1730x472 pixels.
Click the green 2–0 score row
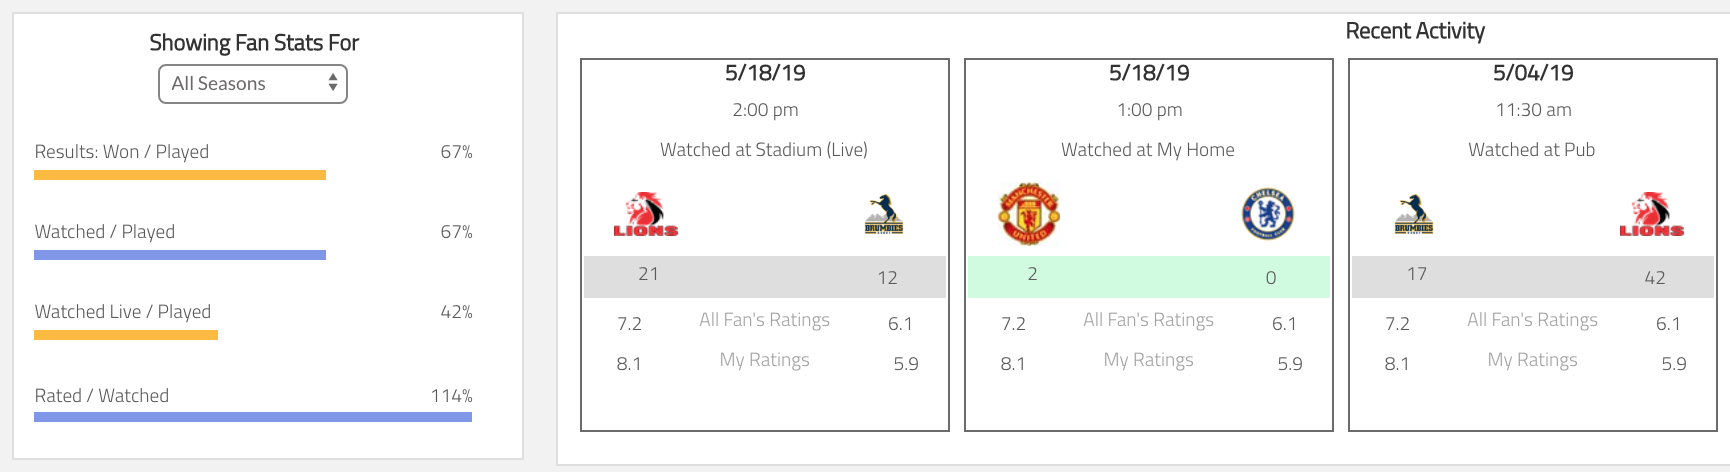[1149, 277]
